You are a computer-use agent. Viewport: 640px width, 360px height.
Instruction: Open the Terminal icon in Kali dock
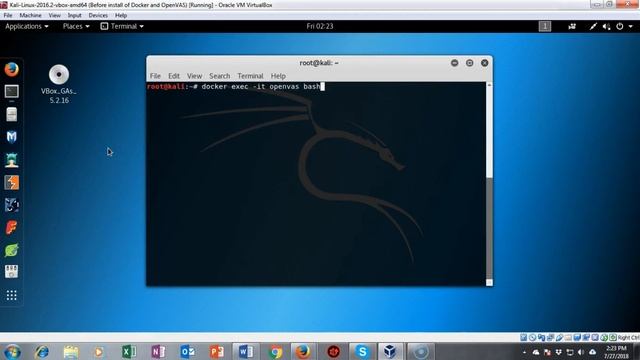11,91
